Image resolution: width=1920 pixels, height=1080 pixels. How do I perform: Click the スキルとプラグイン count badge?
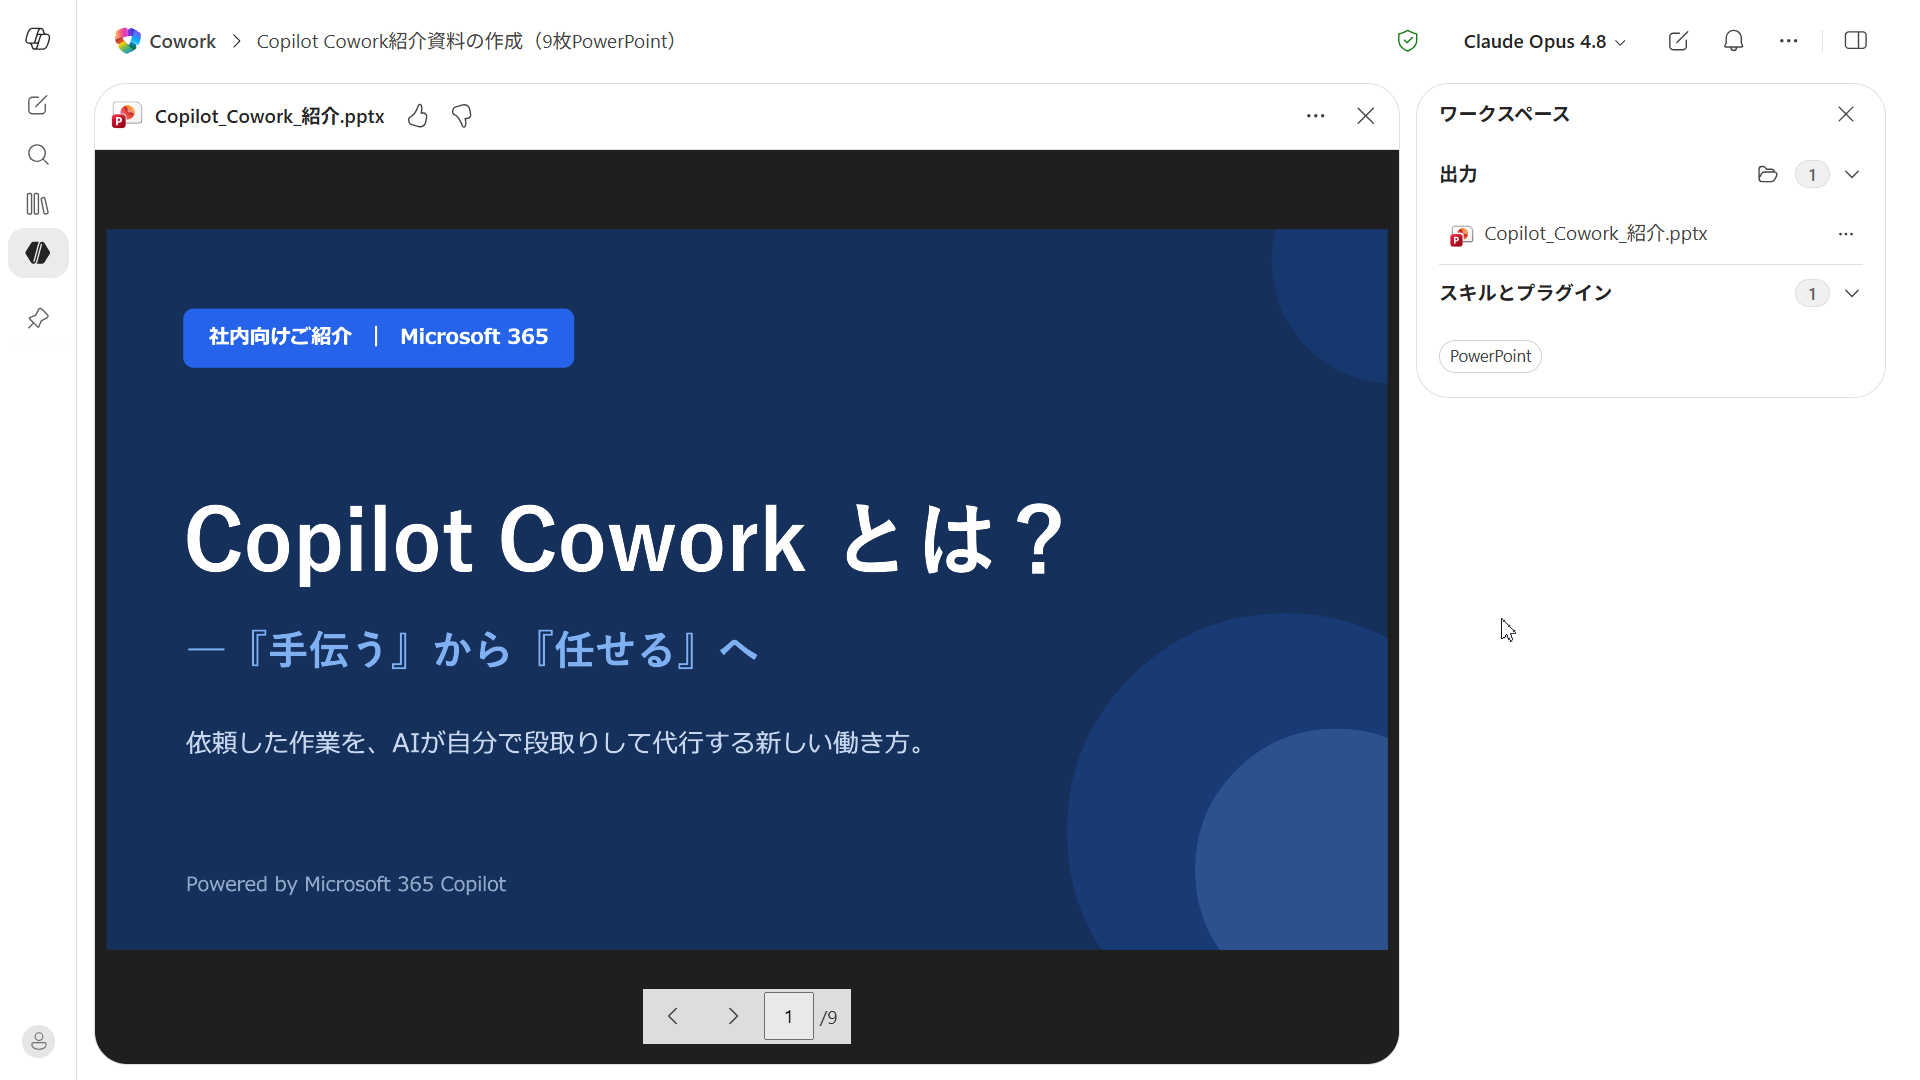tap(1811, 293)
